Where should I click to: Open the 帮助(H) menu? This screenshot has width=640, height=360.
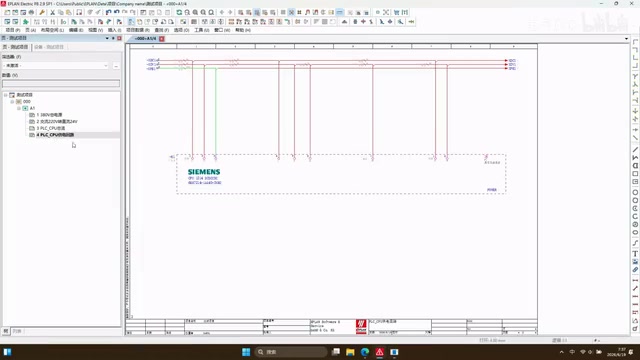(x=243, y=30)
